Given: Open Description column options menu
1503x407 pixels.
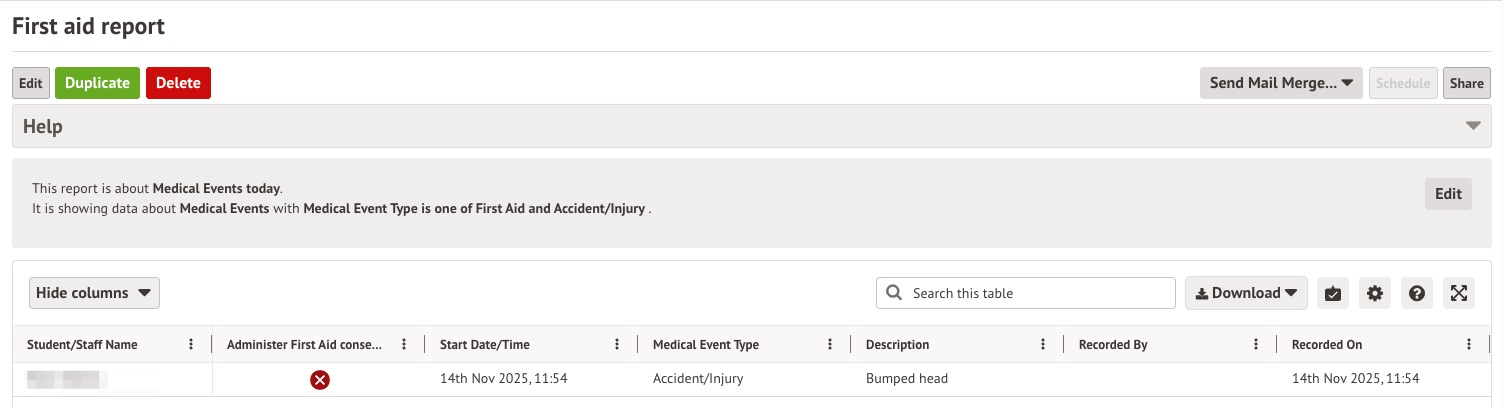Looking at the screenshot, I should [1043, 345].
